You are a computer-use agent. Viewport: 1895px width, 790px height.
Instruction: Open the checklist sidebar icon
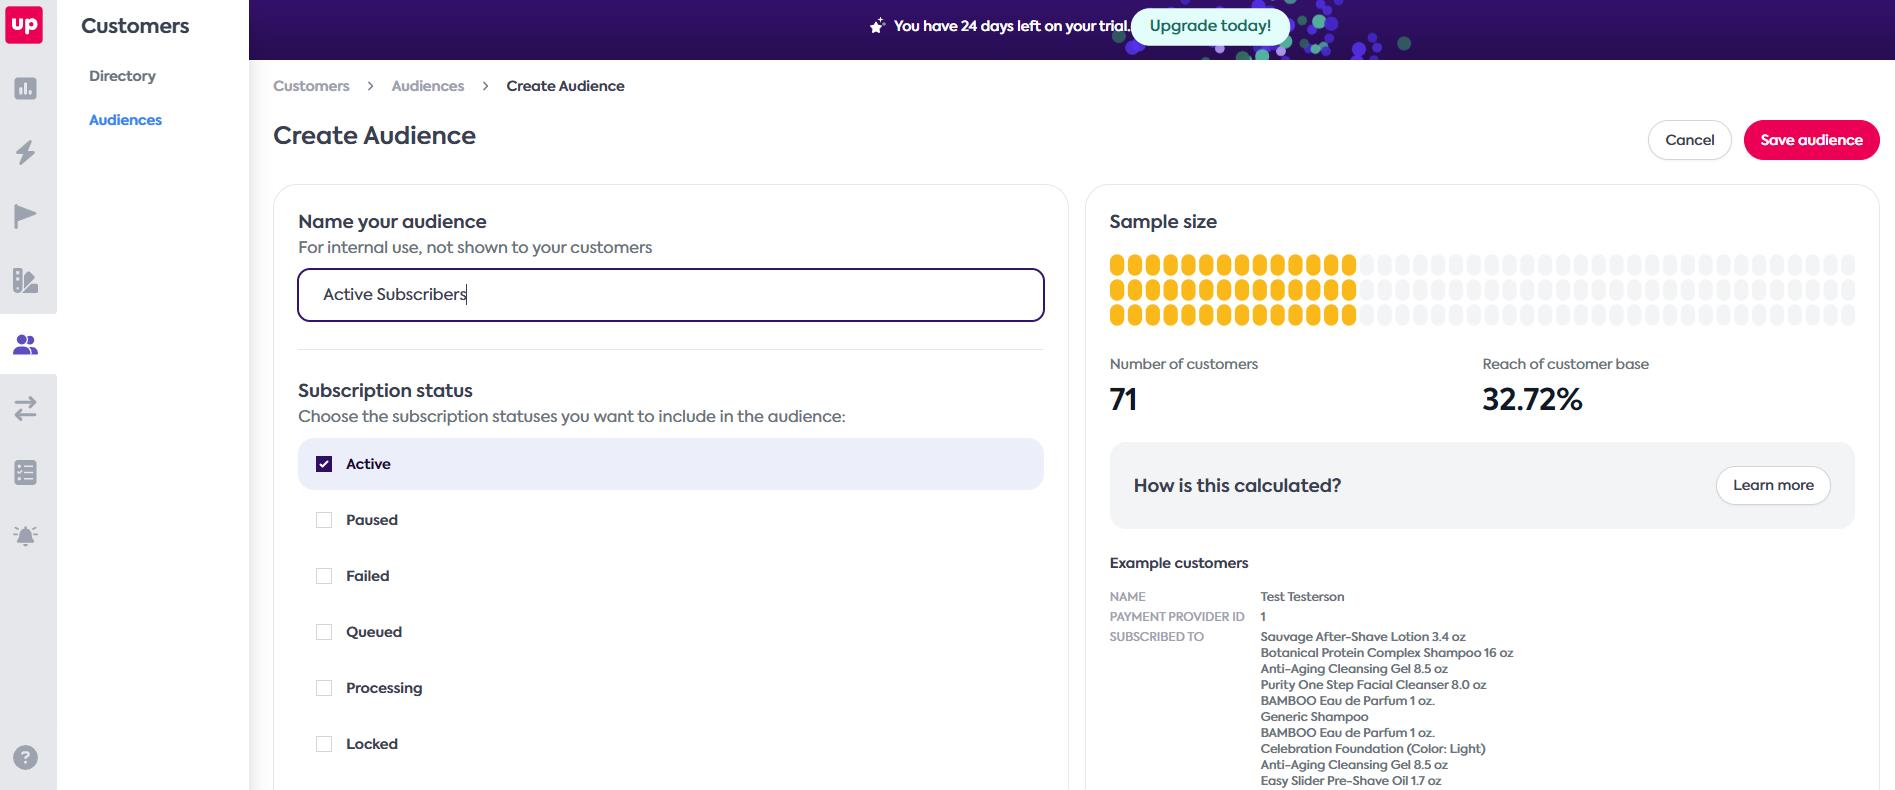(26, 472)
